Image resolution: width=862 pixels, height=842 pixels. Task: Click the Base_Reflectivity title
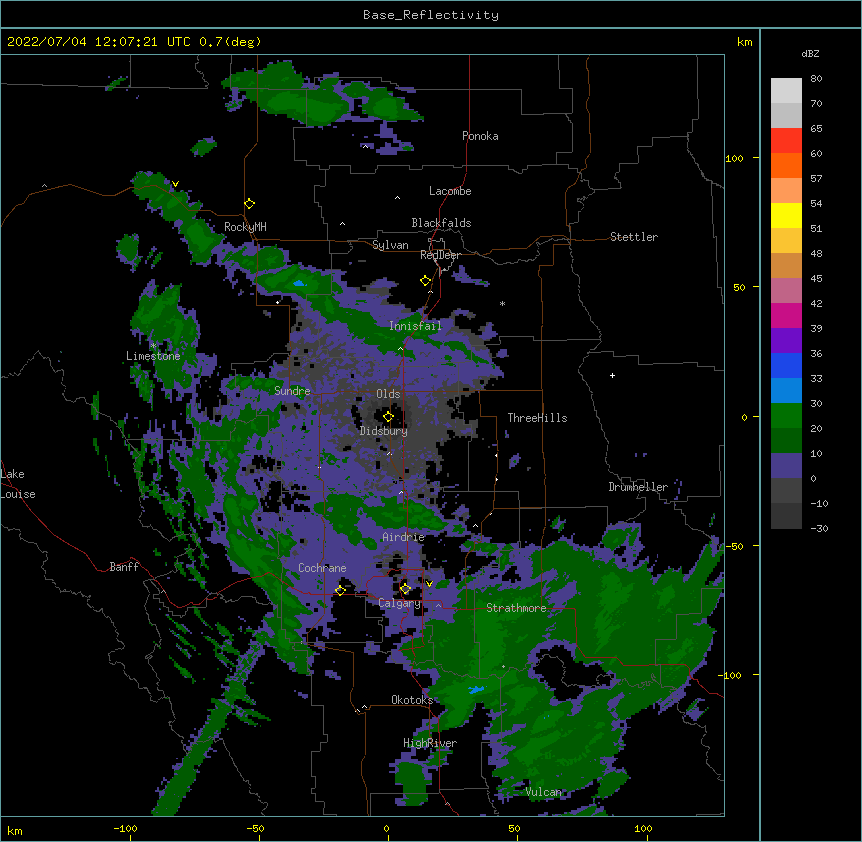click(x=431, y=15)
